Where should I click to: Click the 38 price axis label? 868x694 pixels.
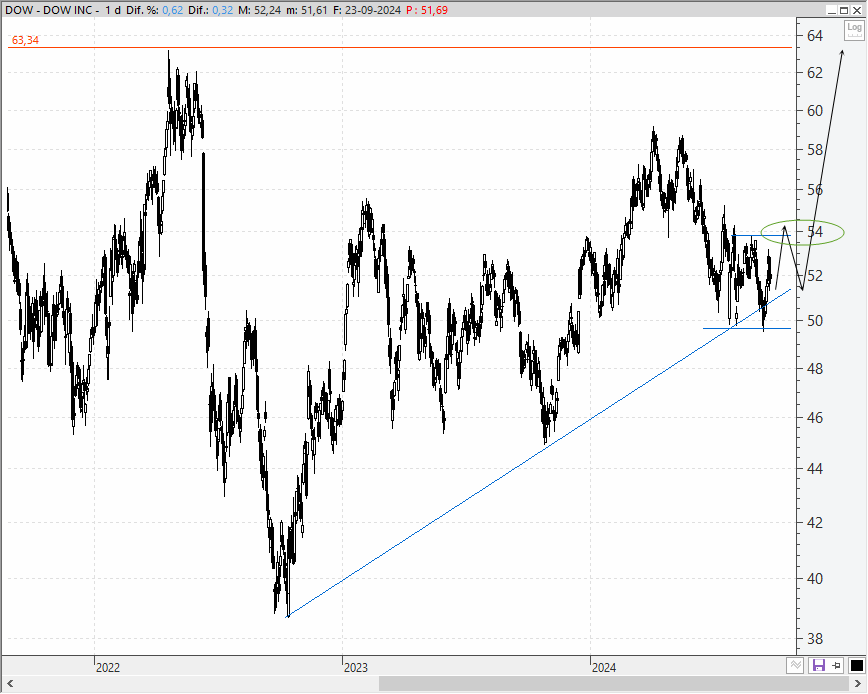(815, 639)
